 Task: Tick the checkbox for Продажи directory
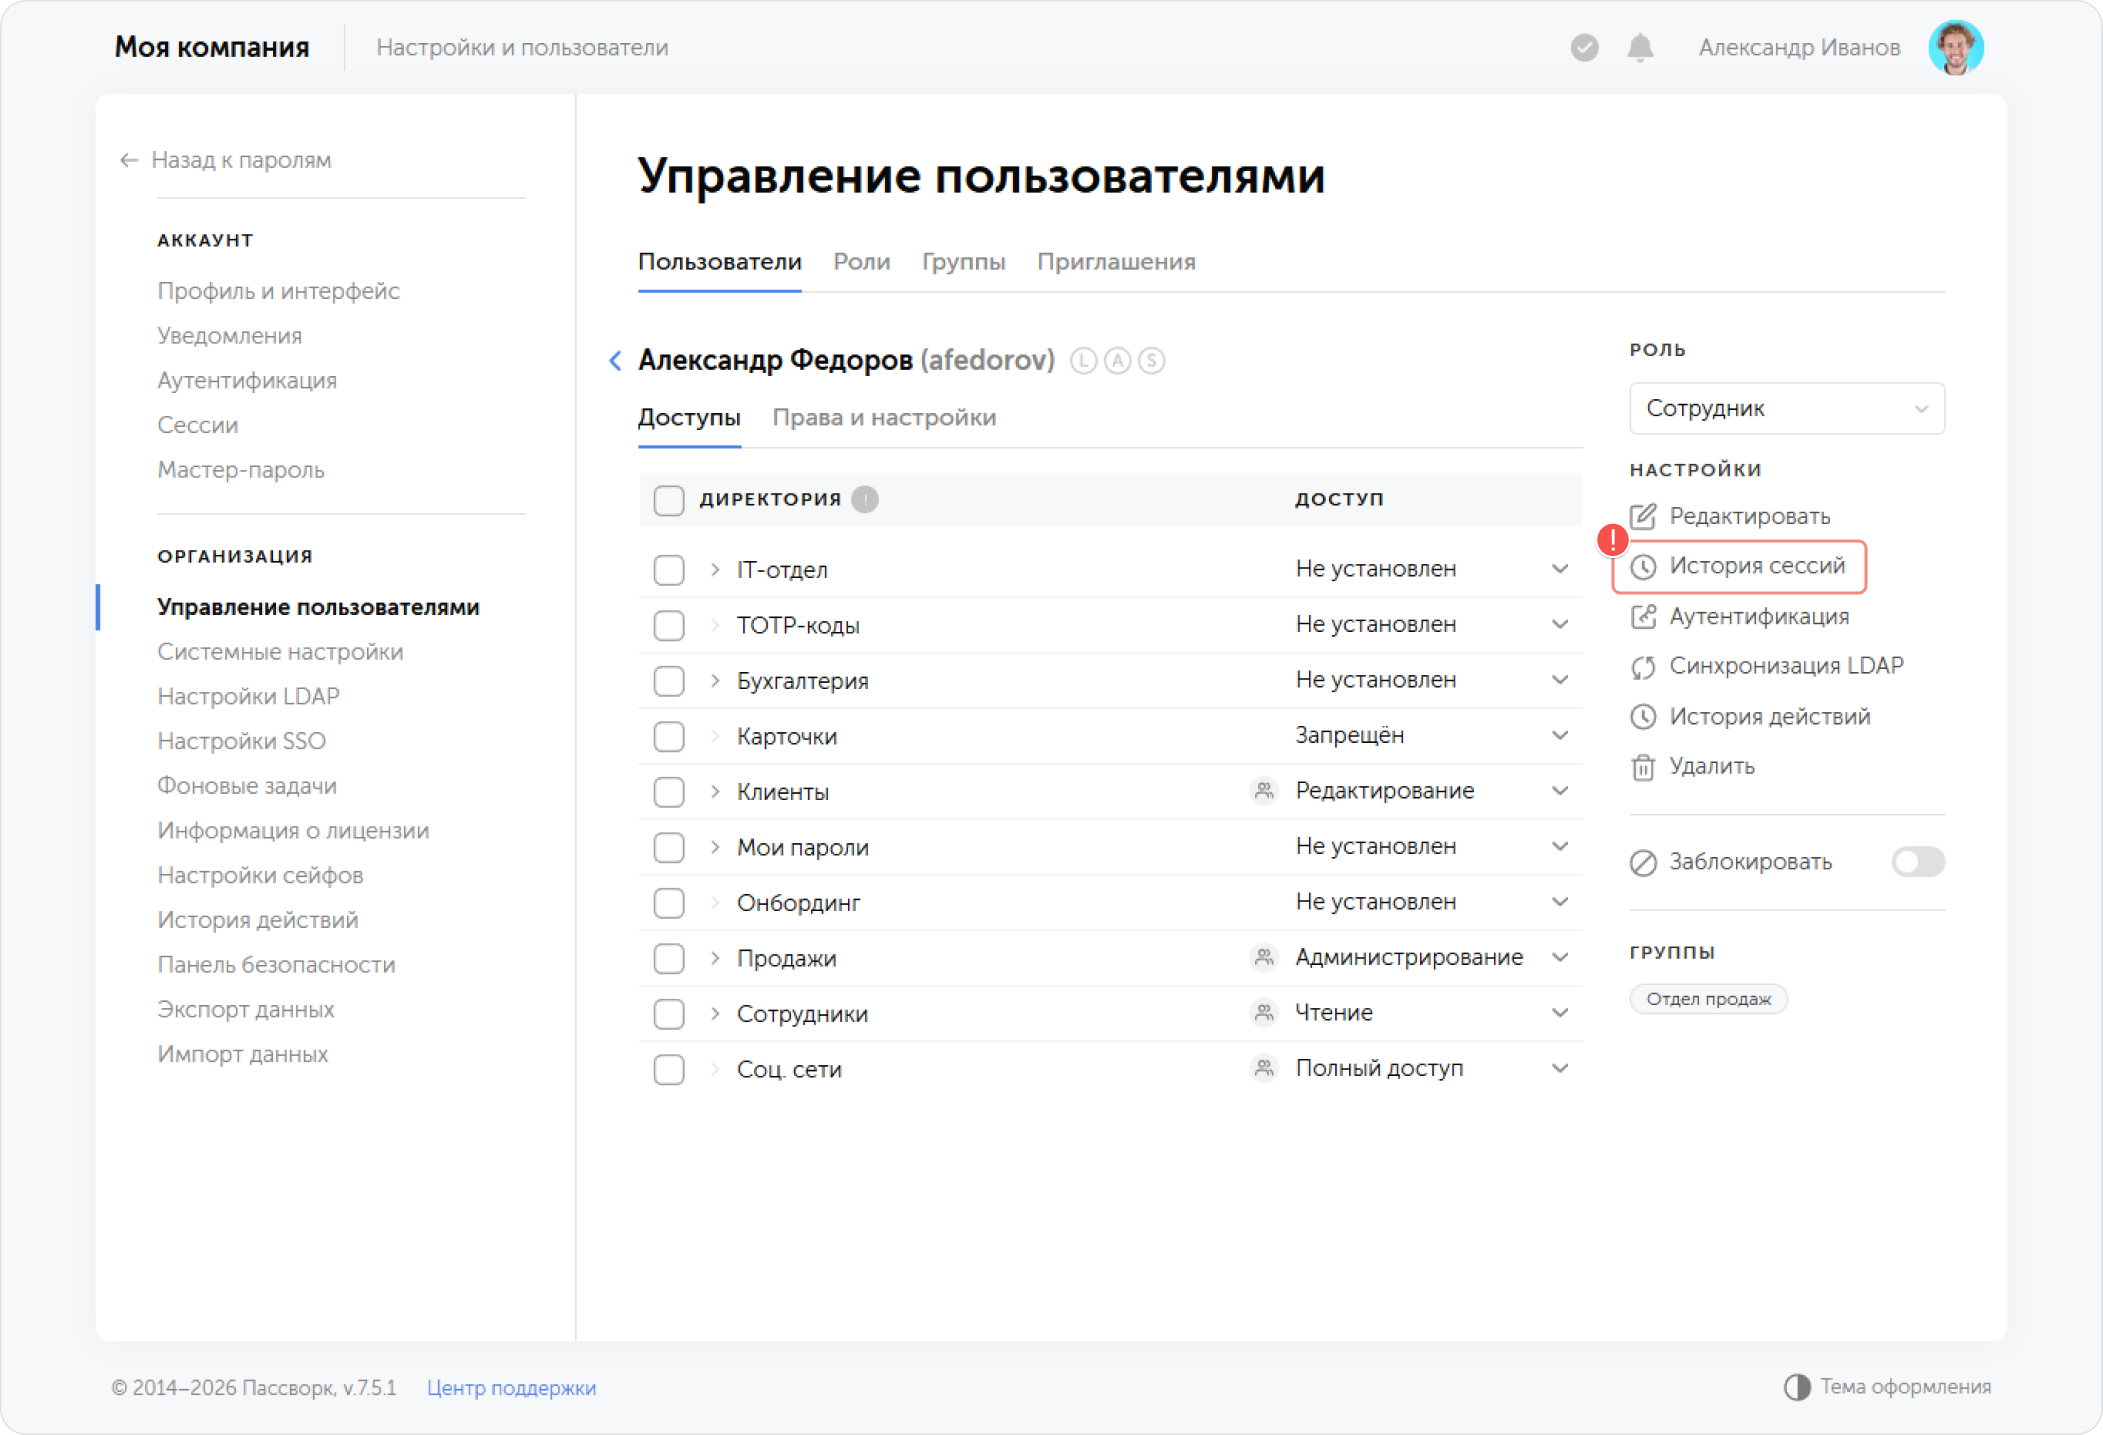click(668, 959)
